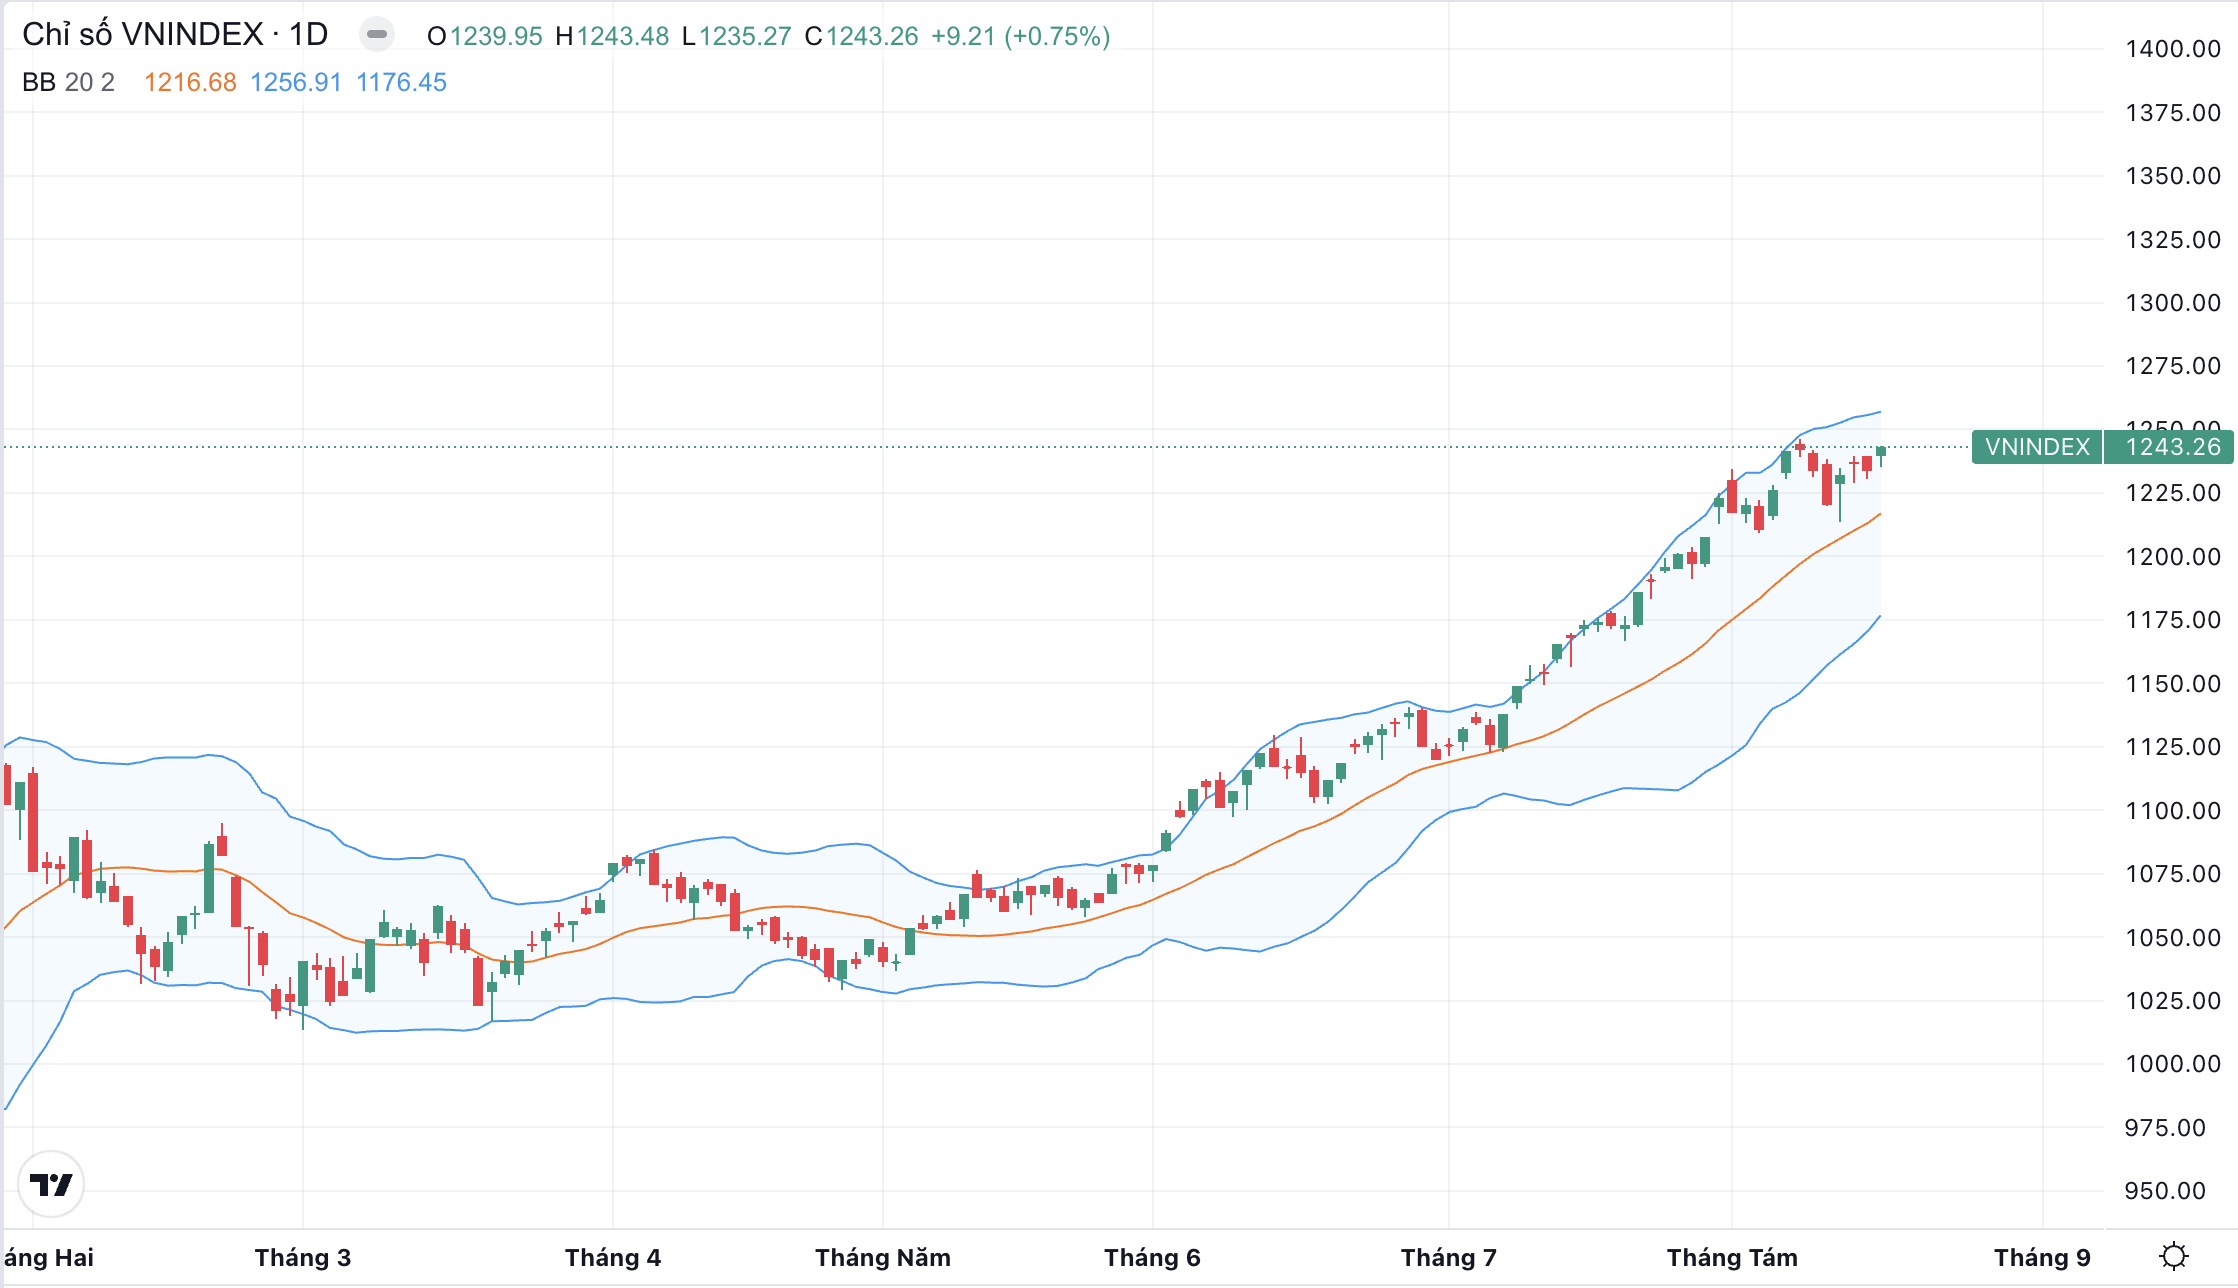Image resolution: width=2238 pixels, height=1288 pixels.
Task: Click the orange BB basis value 1216.68
Action: pos(190,82)
